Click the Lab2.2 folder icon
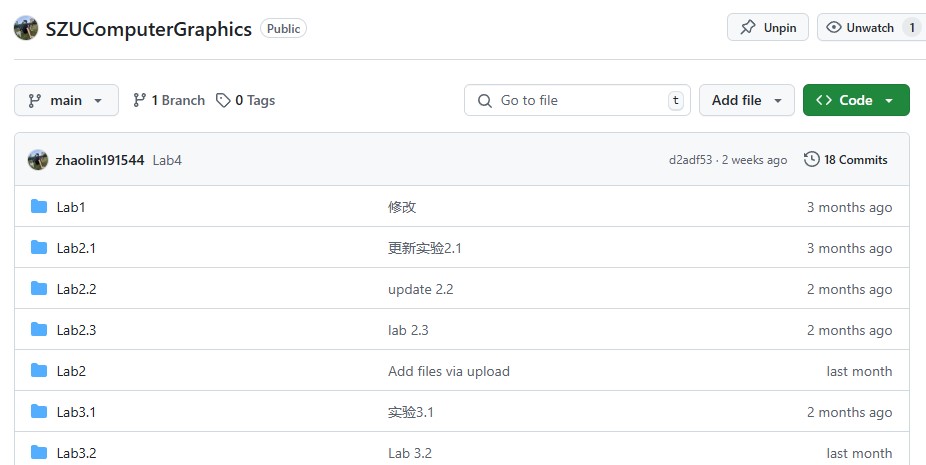This screenshot has height=465, width=926. point(39,289)
